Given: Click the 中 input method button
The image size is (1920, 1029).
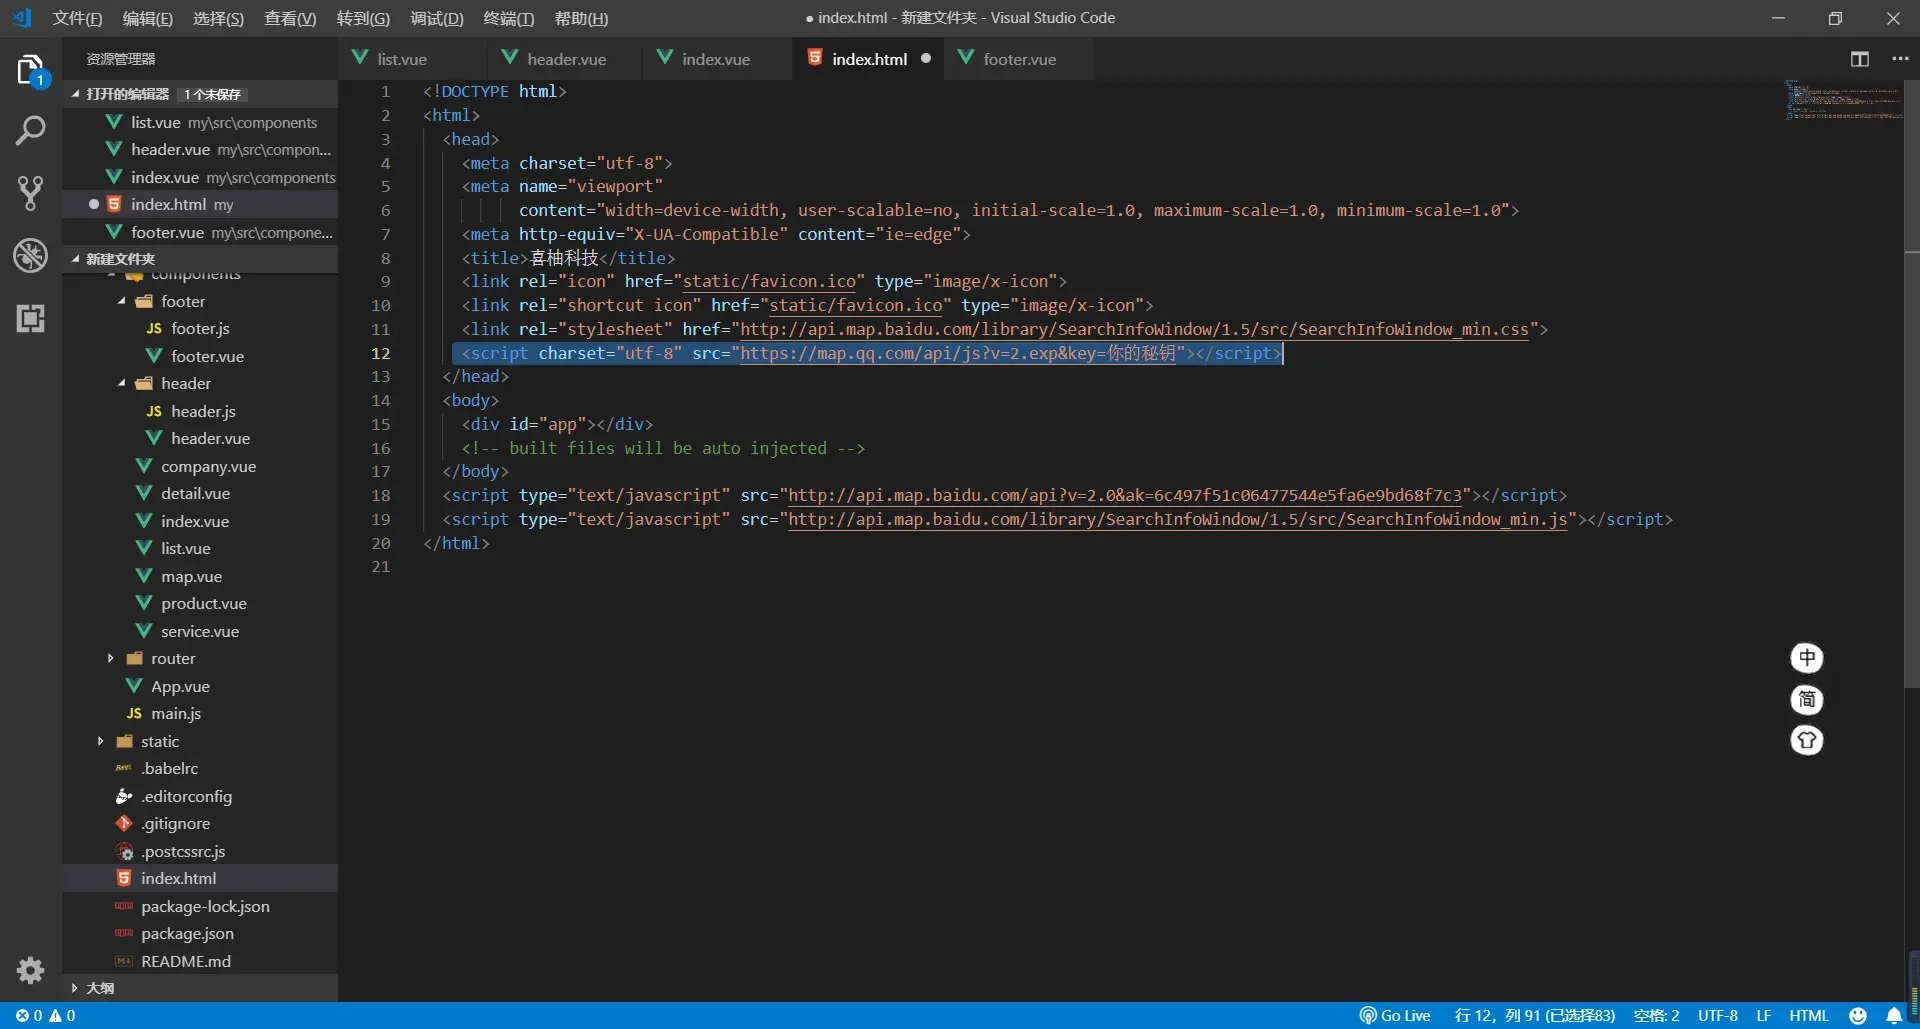Looking at the screenshot, I should 1807,658.
